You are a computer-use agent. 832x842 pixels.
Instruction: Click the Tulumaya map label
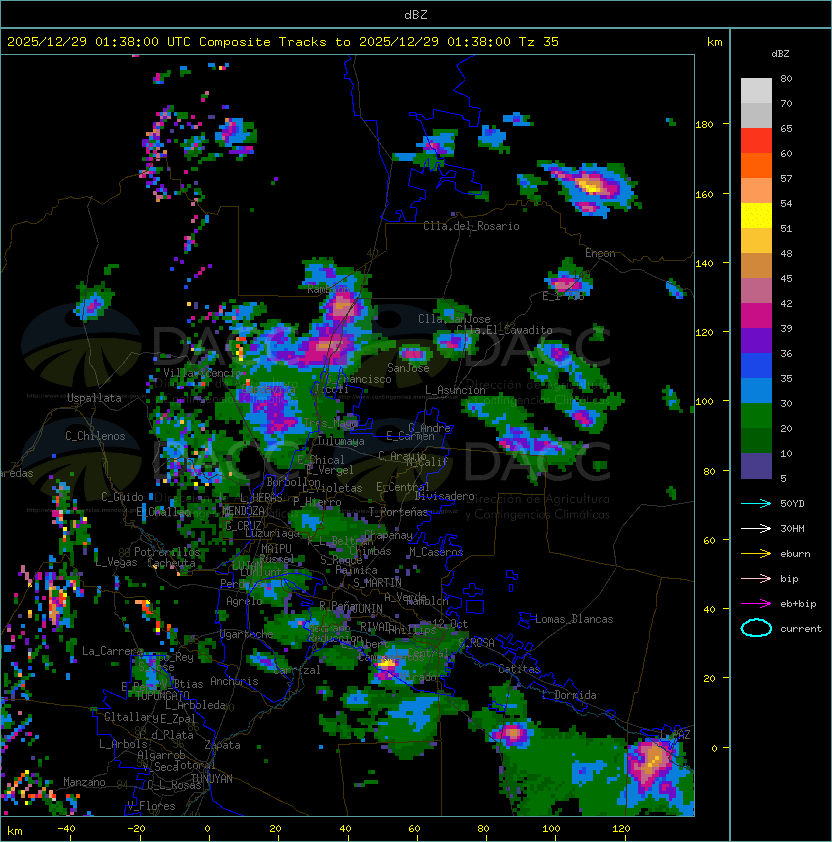pyautogui.click(x=341, y=441)
